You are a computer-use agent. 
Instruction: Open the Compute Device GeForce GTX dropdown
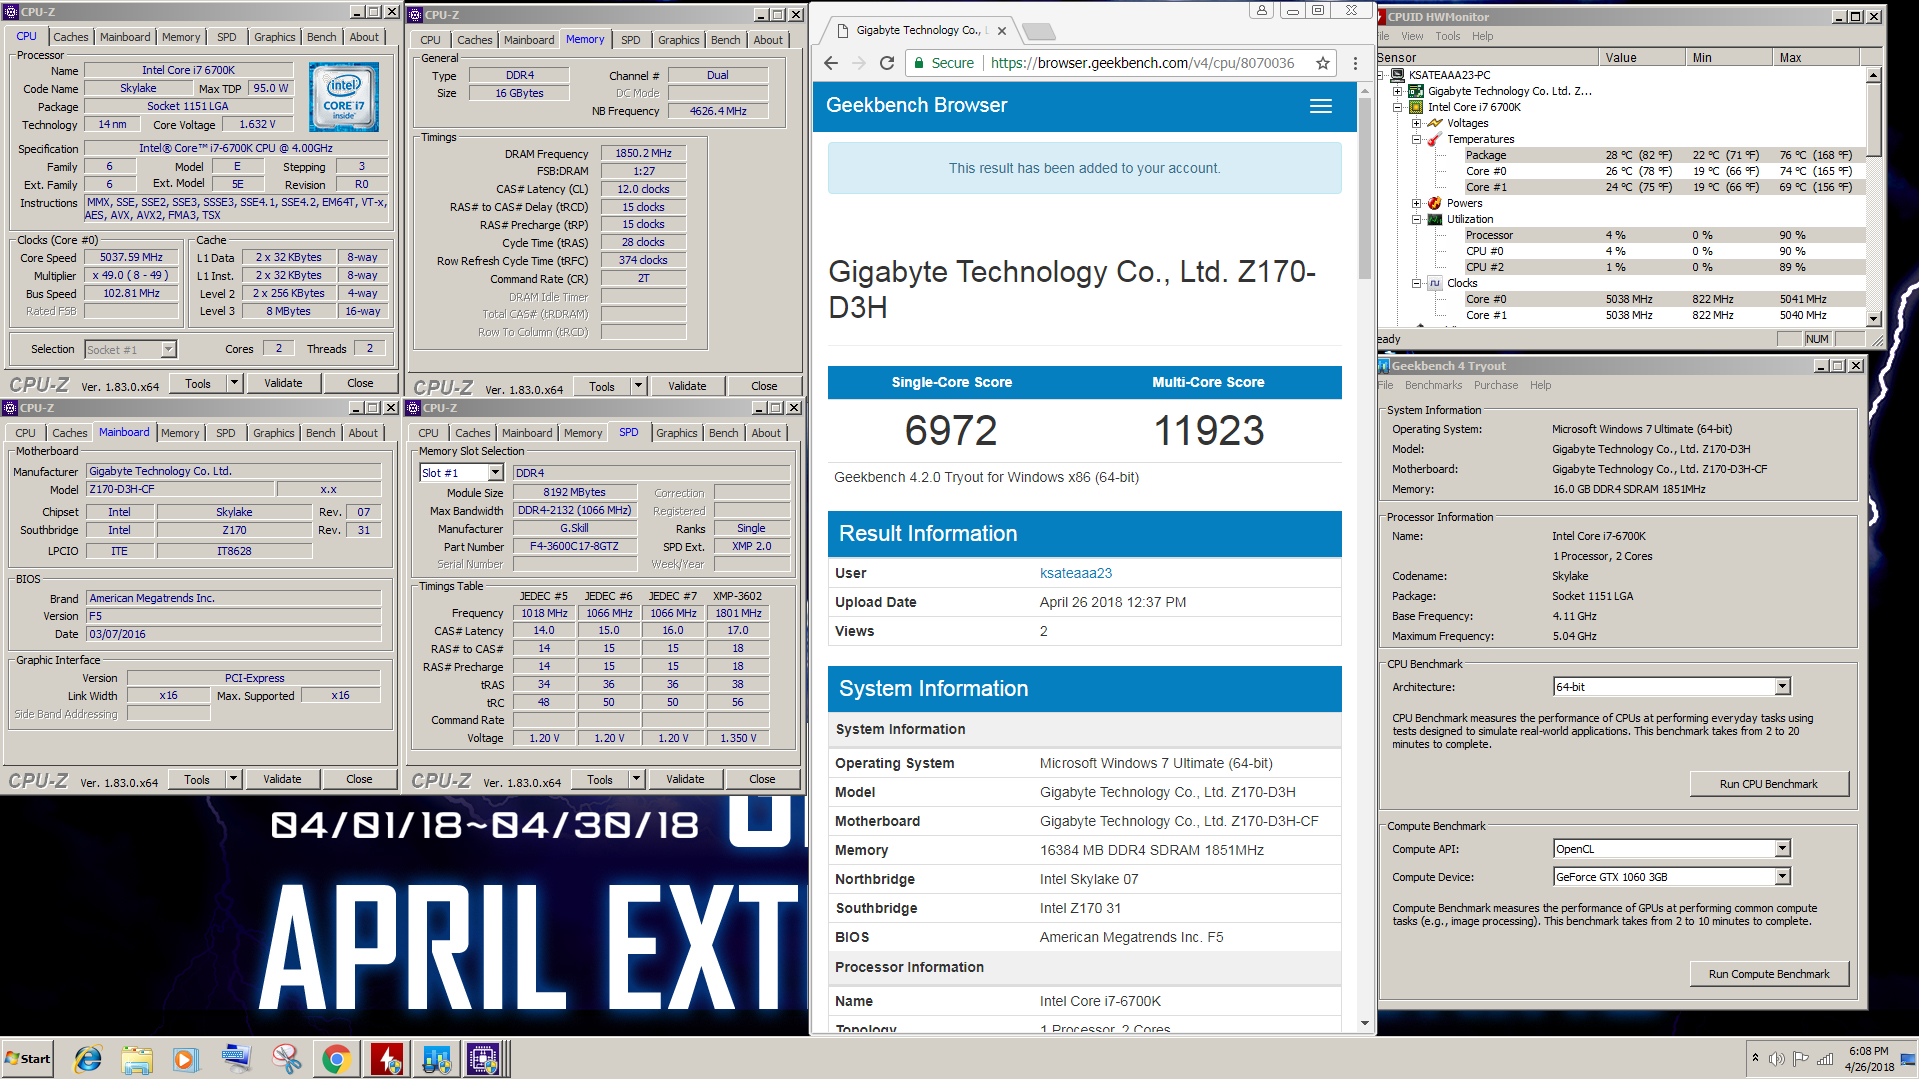1782,877
